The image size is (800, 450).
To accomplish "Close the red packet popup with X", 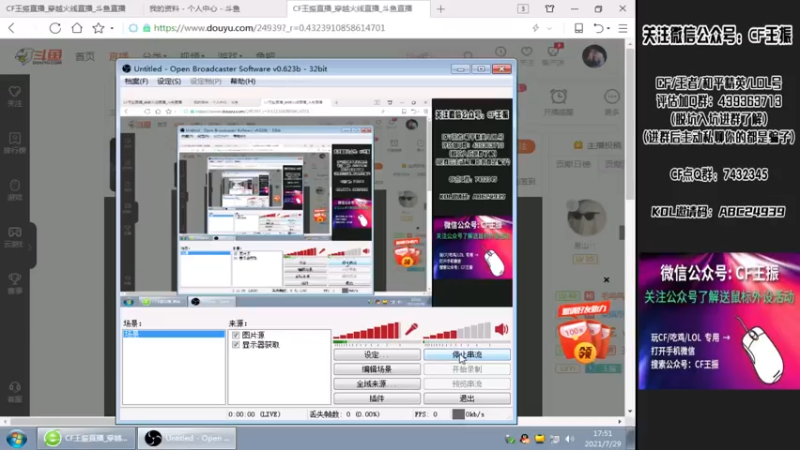I will pyautogui.click(x=606, y=280).
